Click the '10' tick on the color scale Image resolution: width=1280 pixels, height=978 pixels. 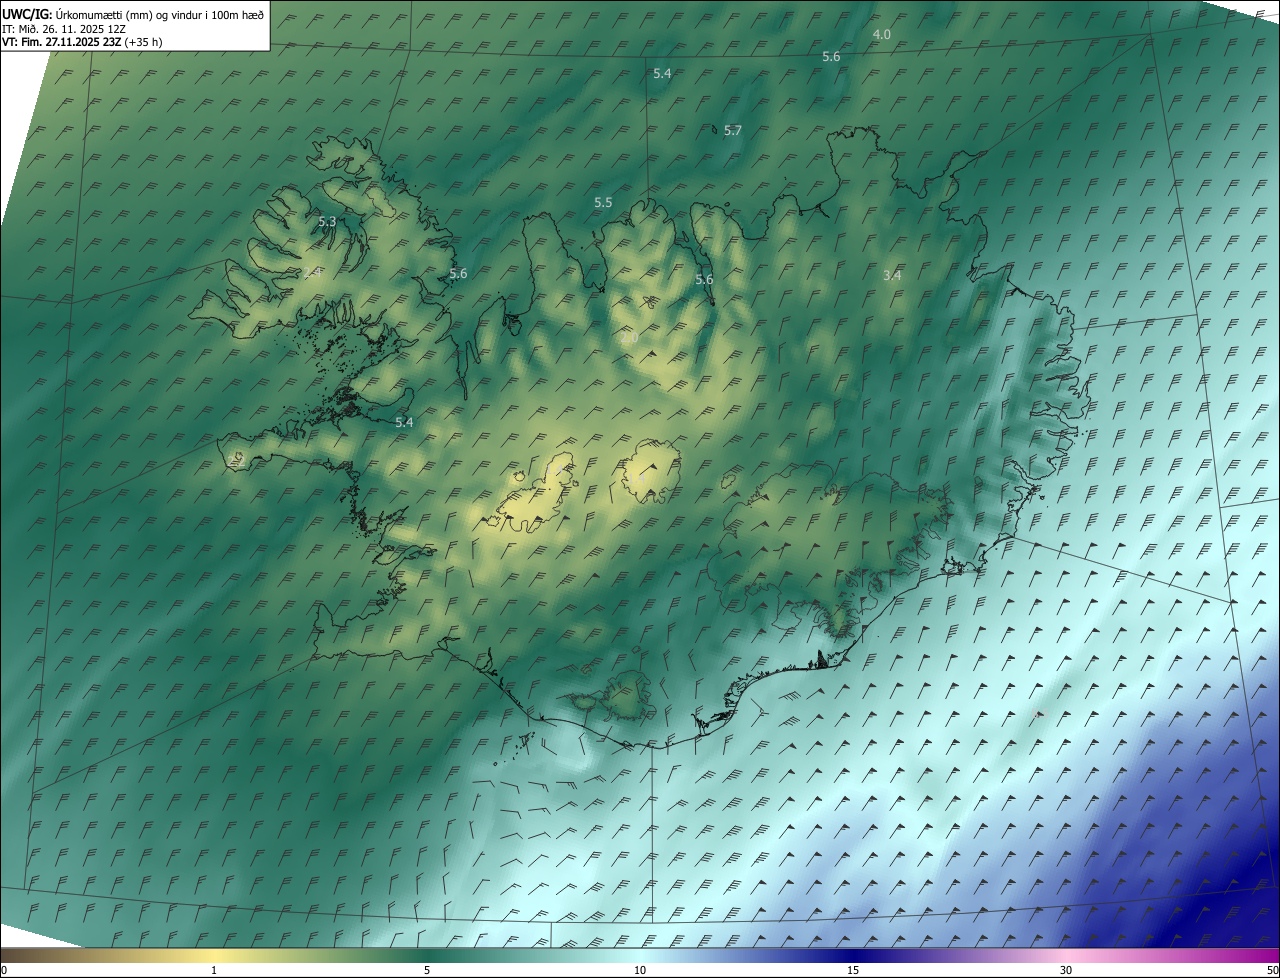[640, 970]
